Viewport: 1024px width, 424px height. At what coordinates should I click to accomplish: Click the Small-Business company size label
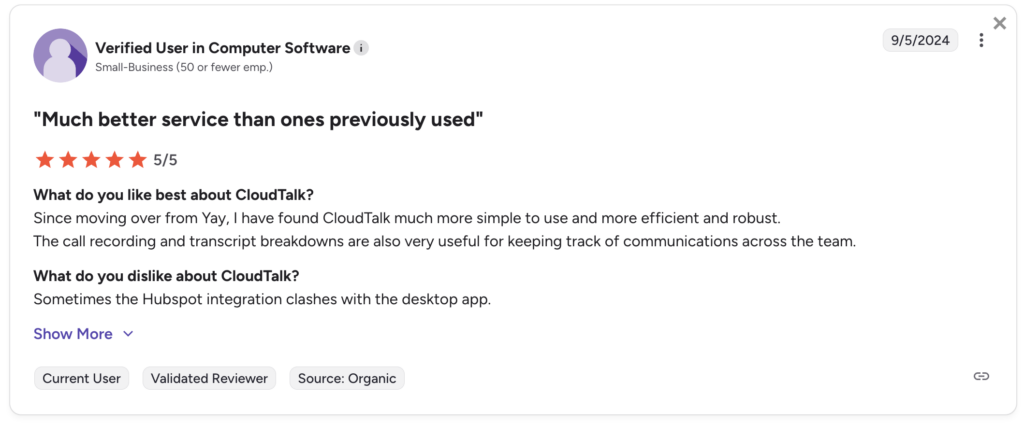183,68
